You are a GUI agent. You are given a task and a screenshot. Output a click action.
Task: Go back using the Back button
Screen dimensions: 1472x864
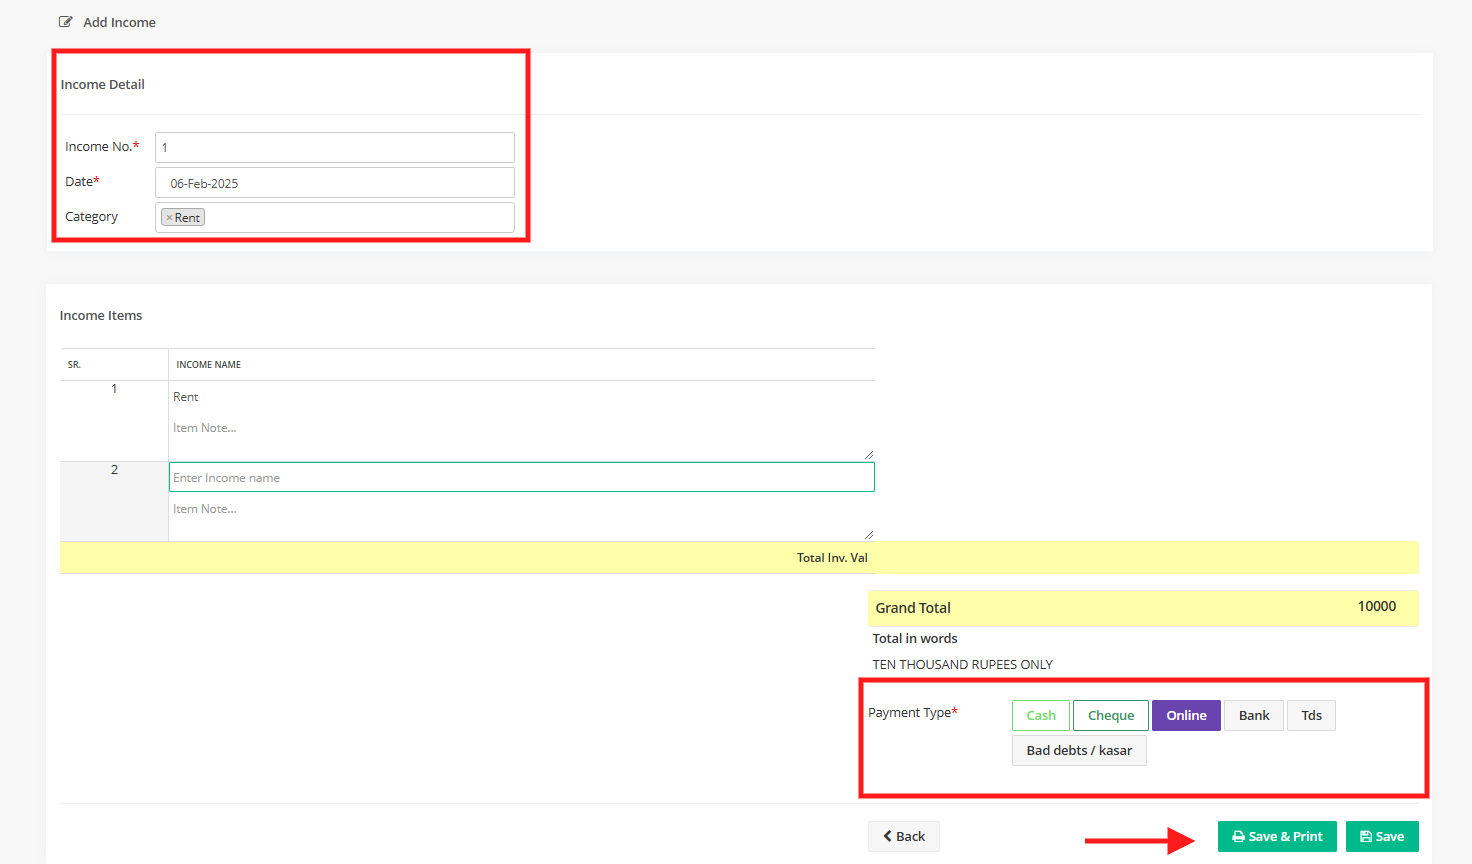coord(903,837)
